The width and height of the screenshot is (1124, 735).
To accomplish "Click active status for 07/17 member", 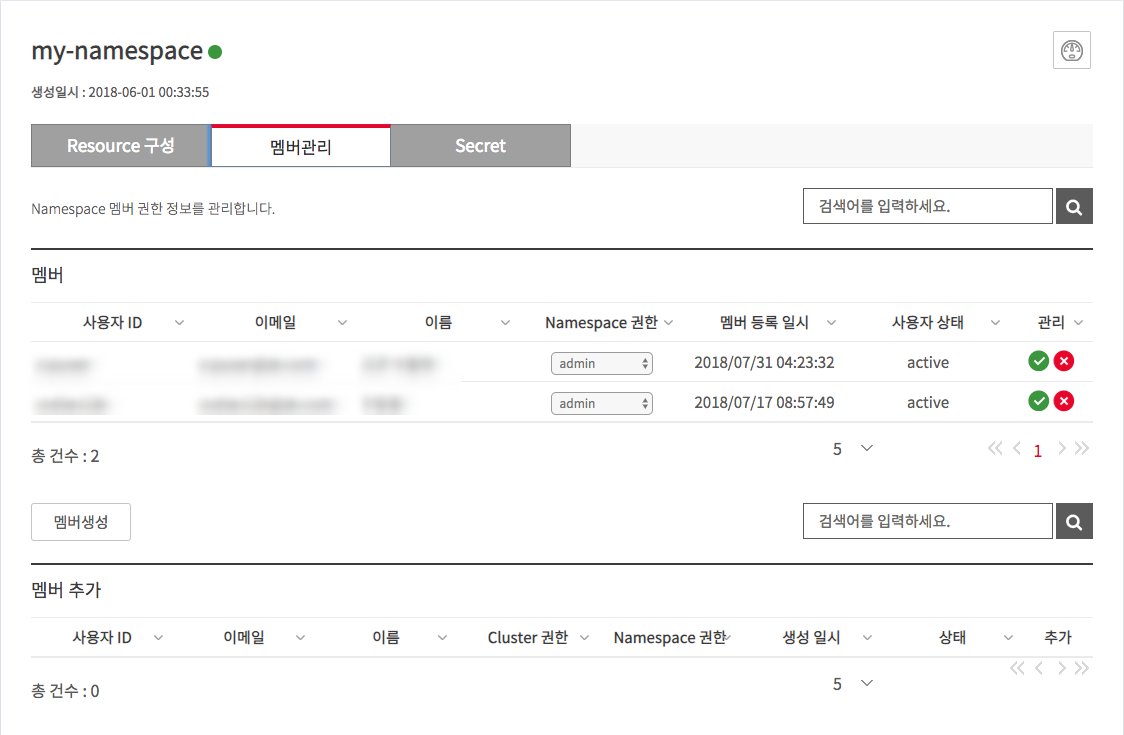I will 928,403.
